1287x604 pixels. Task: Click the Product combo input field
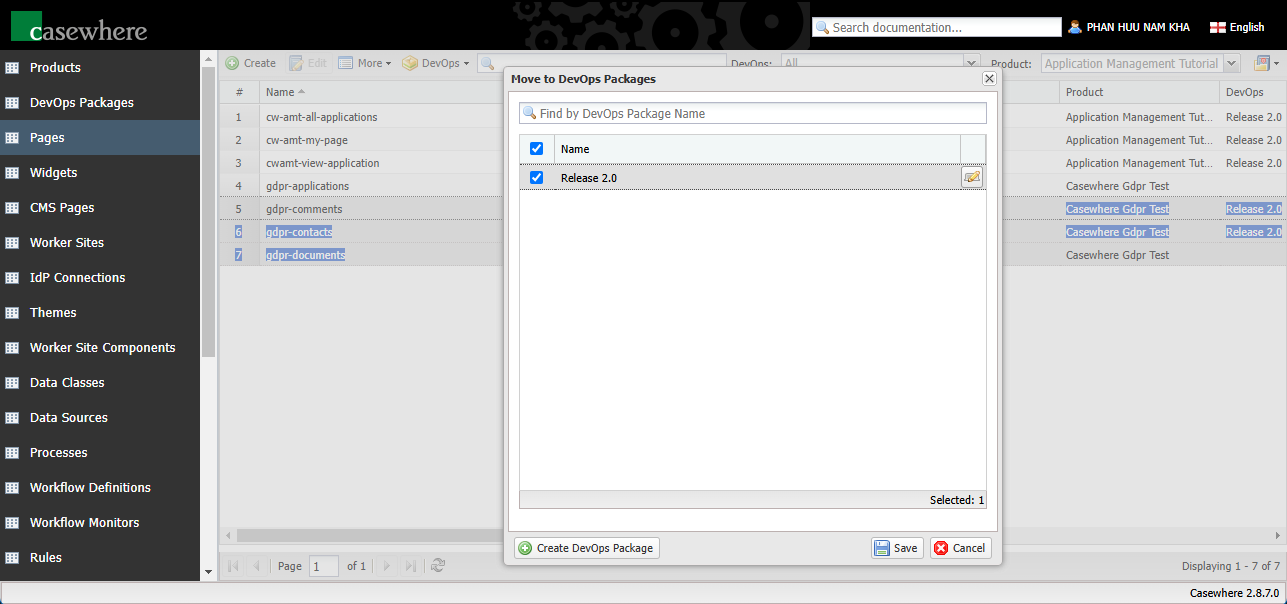tap(1132, 63)
